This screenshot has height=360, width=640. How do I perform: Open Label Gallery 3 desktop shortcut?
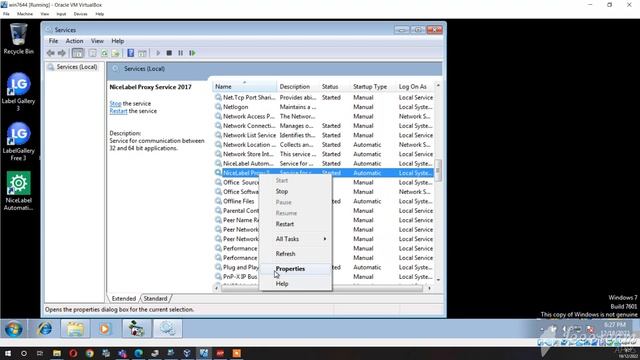[x=18, y=92]
